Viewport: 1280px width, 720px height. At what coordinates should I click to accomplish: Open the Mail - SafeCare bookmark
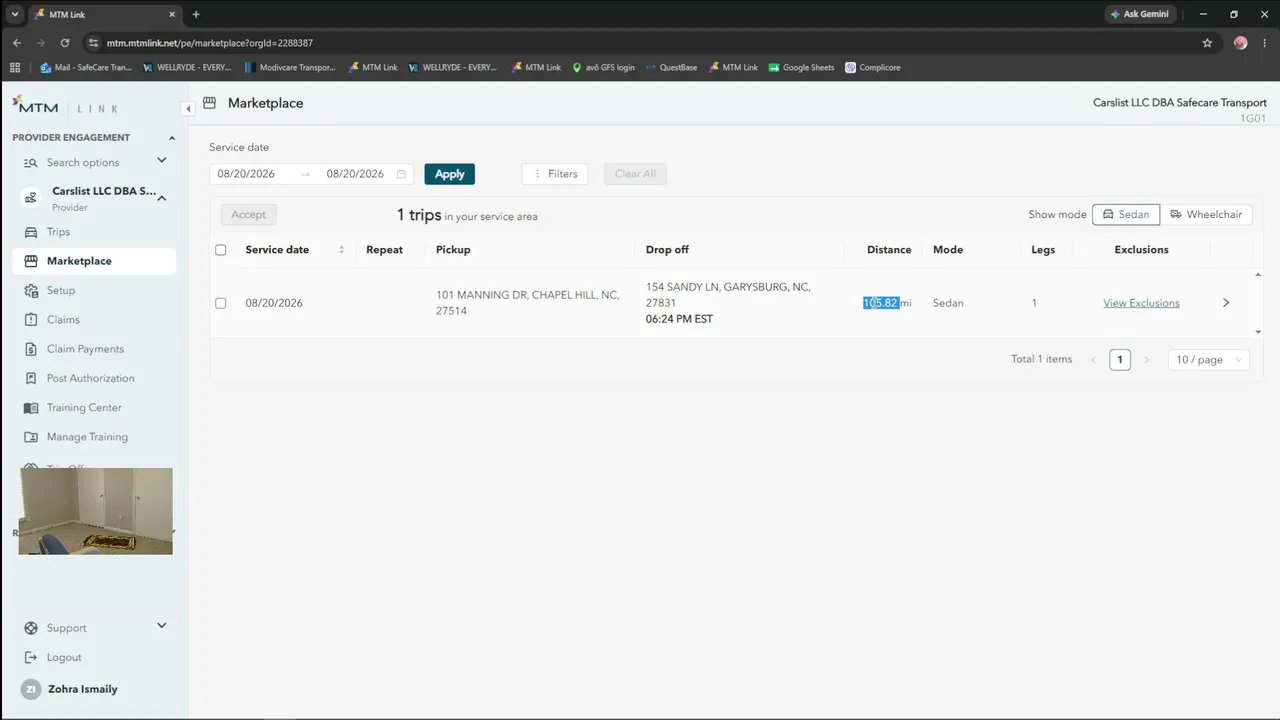click(86, 68)
